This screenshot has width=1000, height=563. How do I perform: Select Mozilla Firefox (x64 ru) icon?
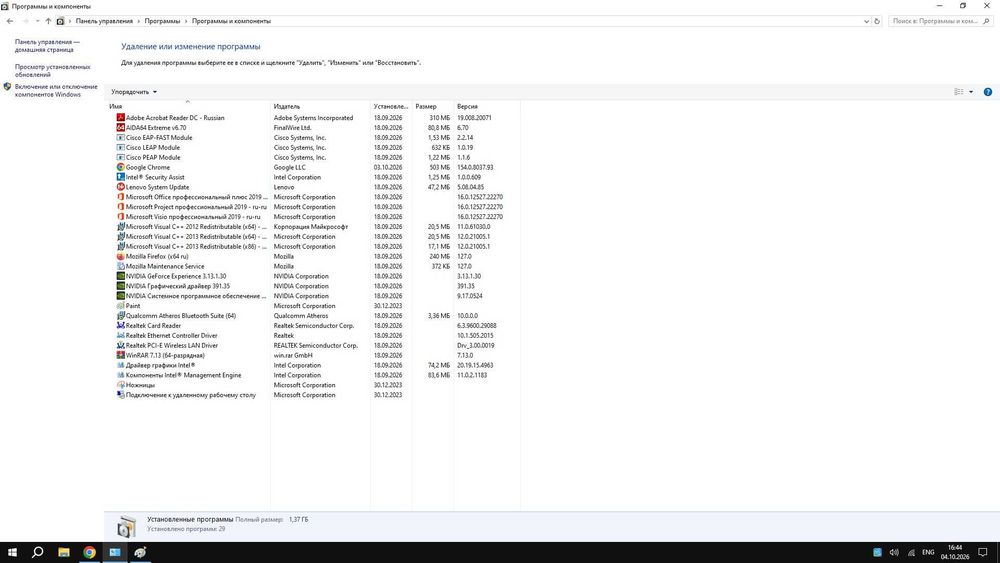click(121, 256)
